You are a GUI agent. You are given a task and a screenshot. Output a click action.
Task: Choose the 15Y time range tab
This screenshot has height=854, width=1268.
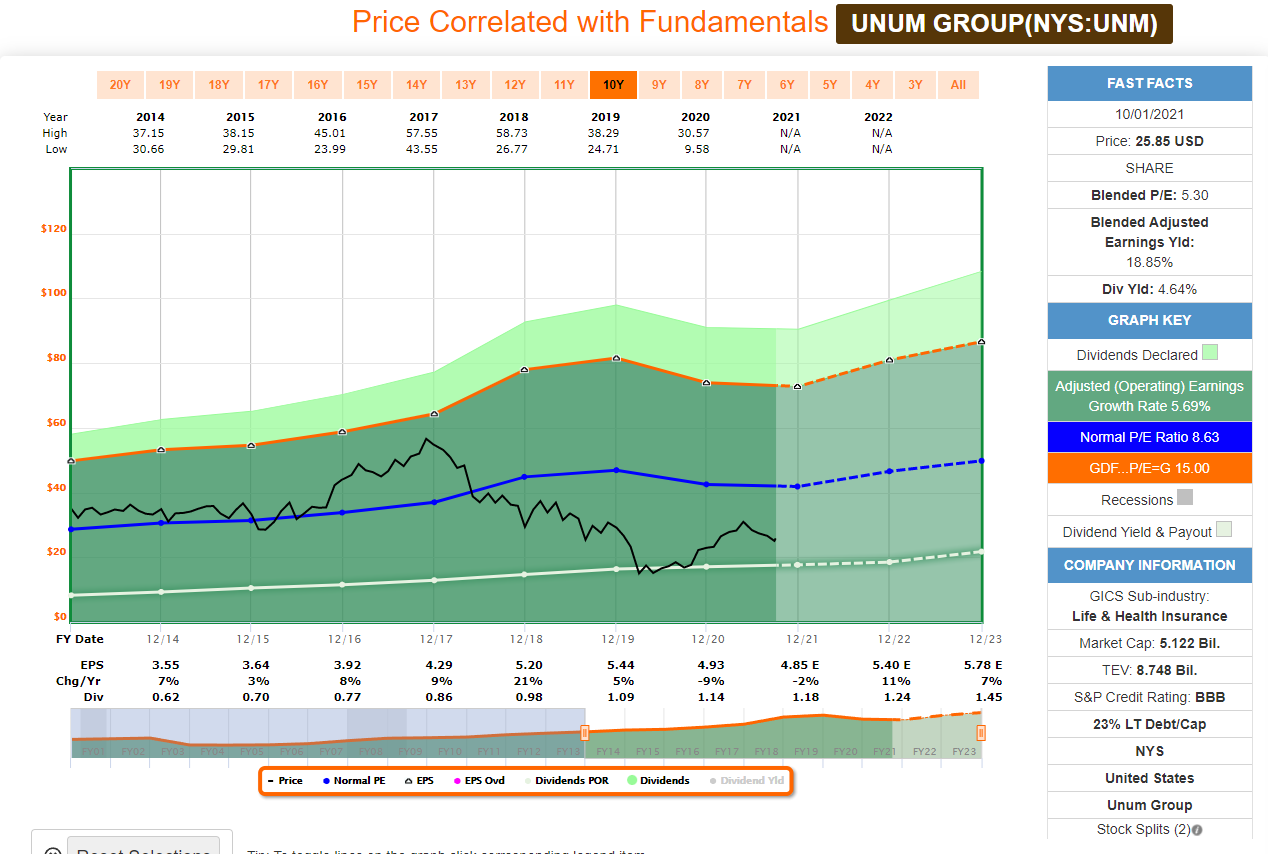pos(367,85)
